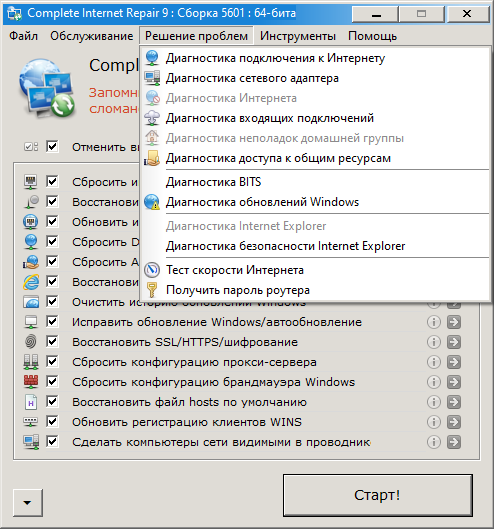
Task: Click the info icon beside Восстановить SSL/HTTPS/шифрование
Action: click(434, 342)
